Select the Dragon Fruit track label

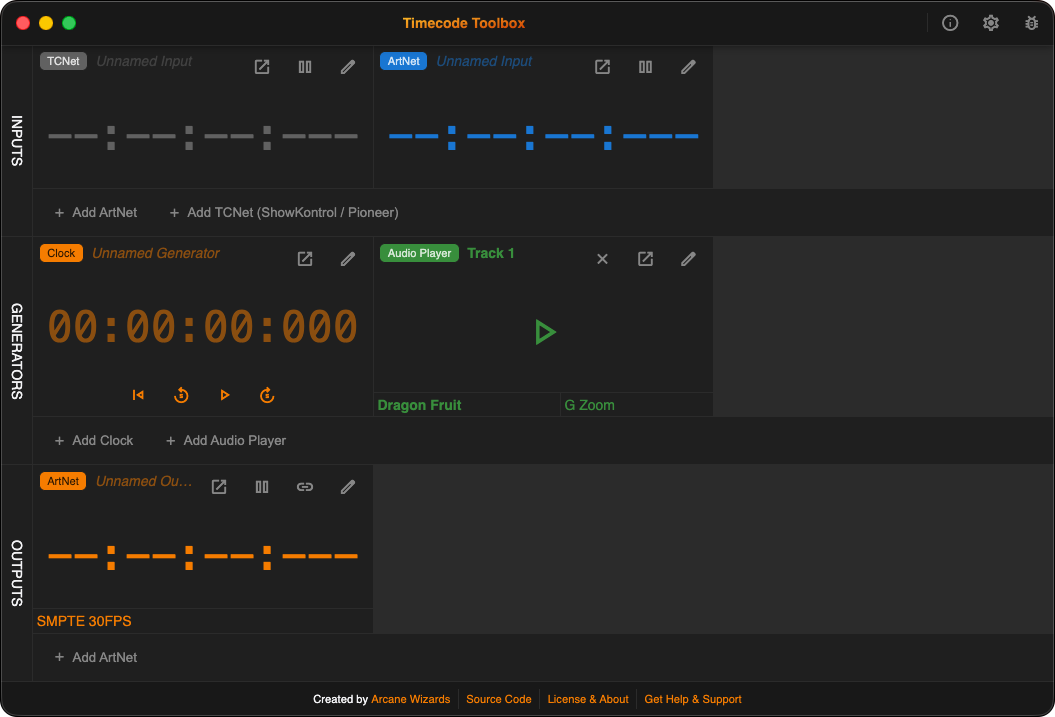pos(419,405)
